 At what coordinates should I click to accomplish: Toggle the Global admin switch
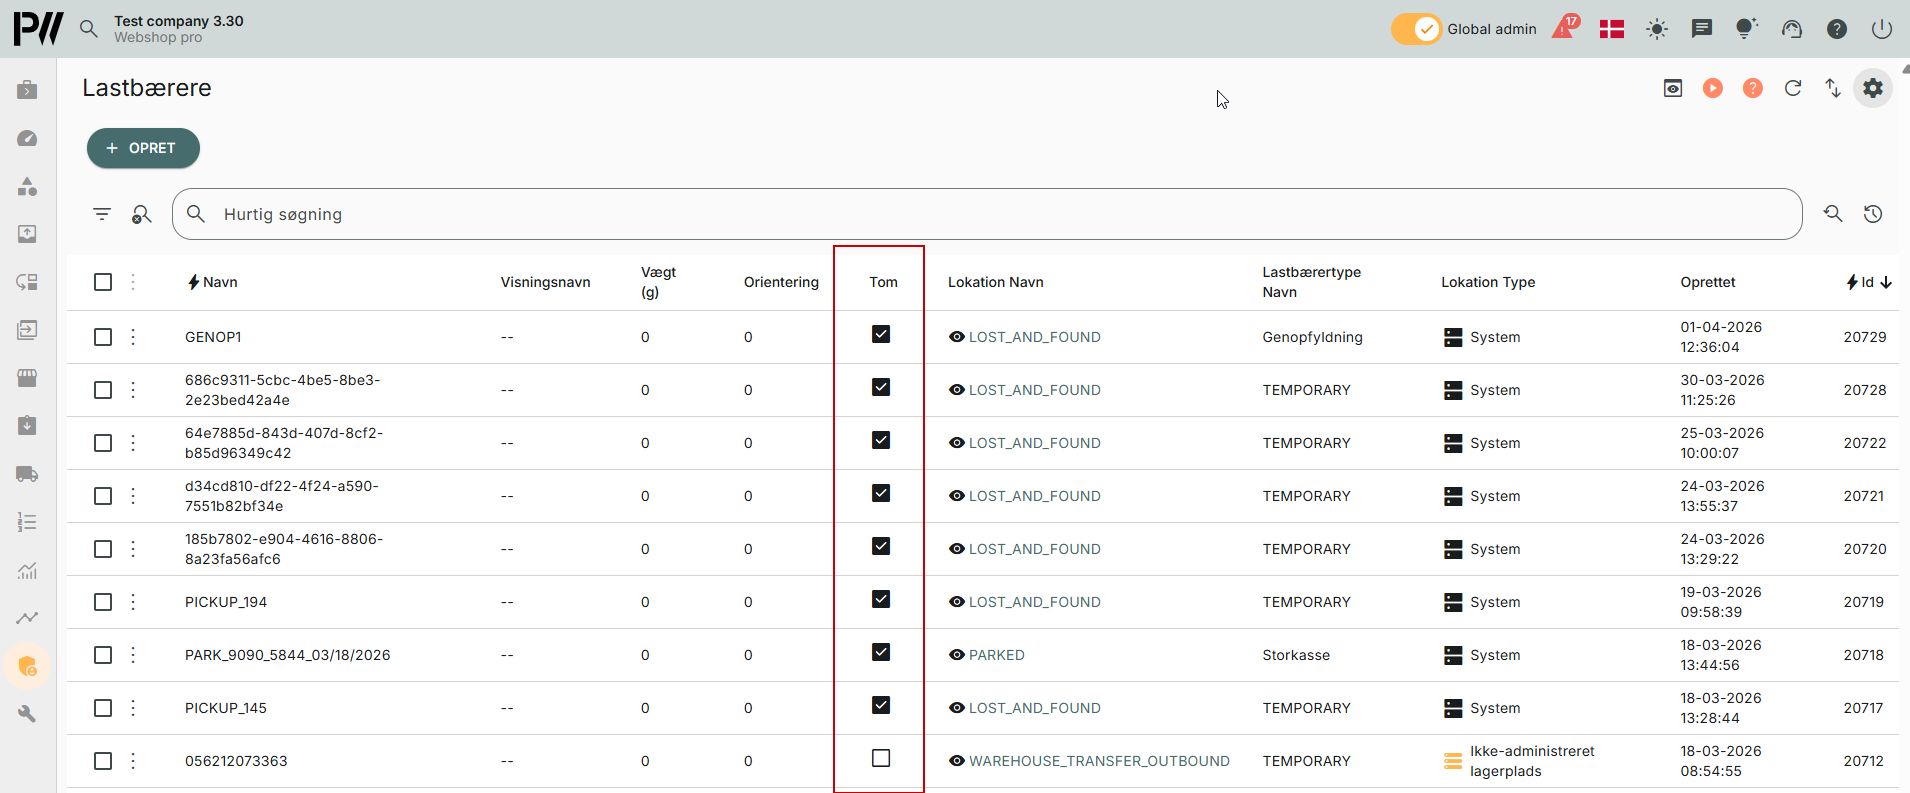pyautogui.click(x=1416, y=29)
